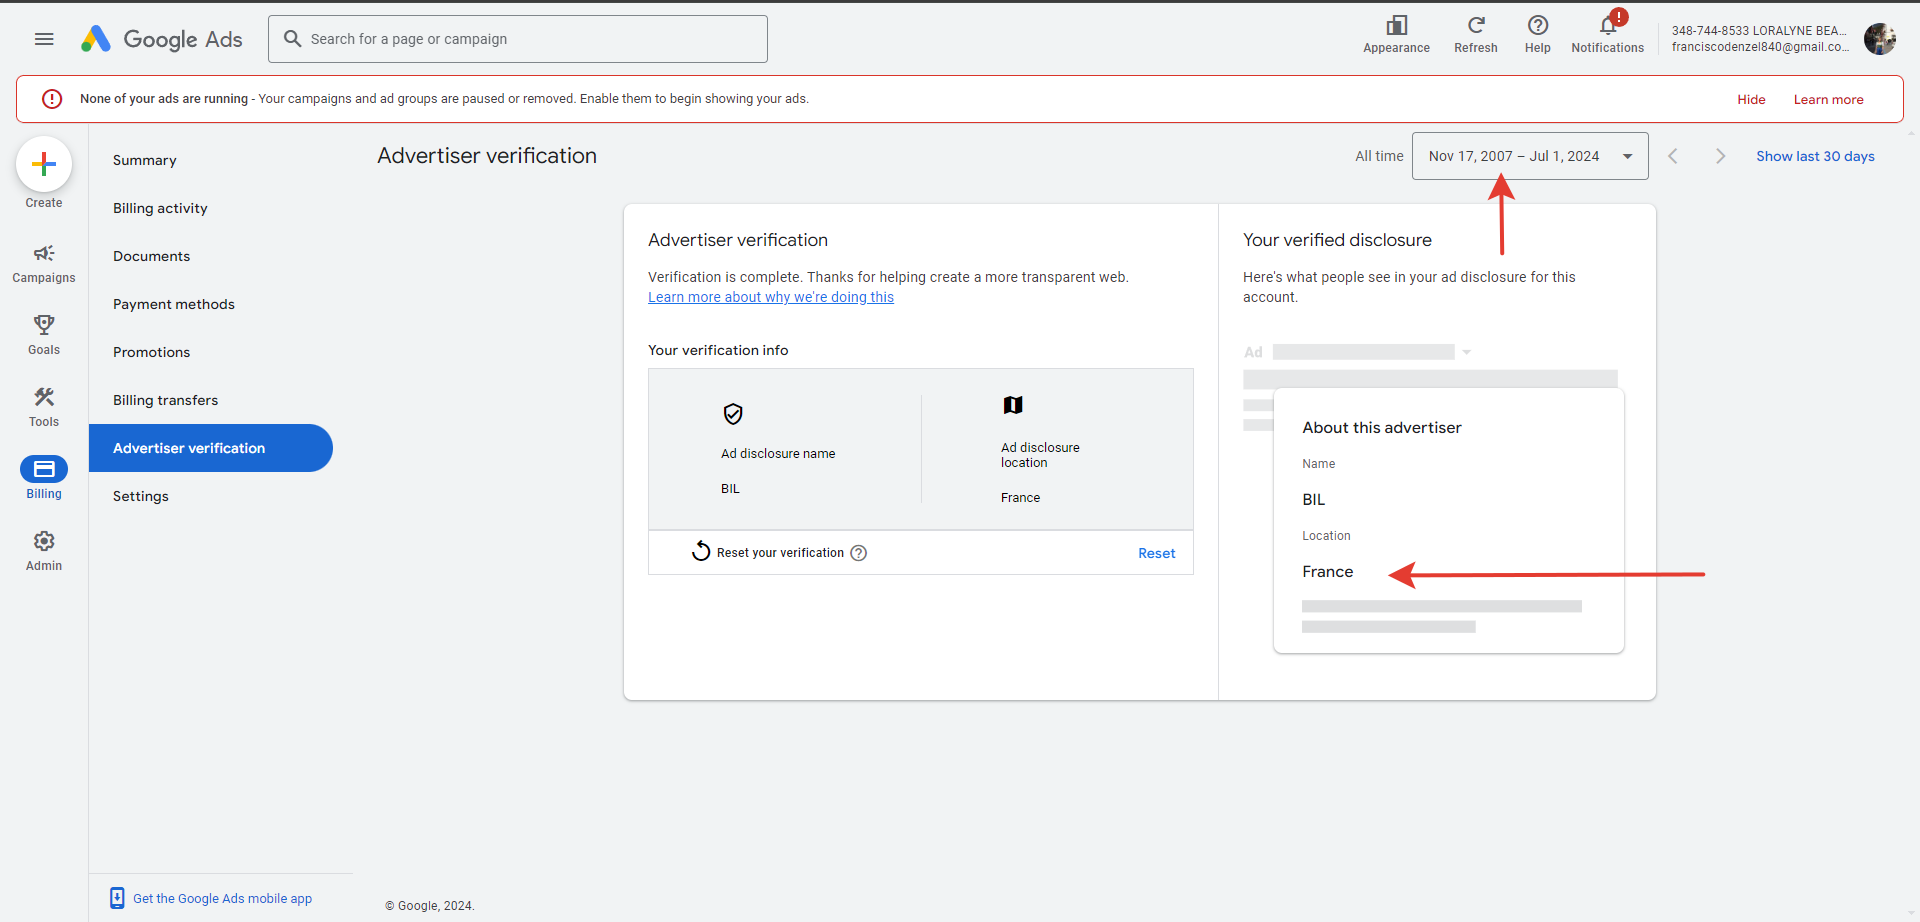
Task: Focus the search for page or campaign field
Action: click(518, 39)
